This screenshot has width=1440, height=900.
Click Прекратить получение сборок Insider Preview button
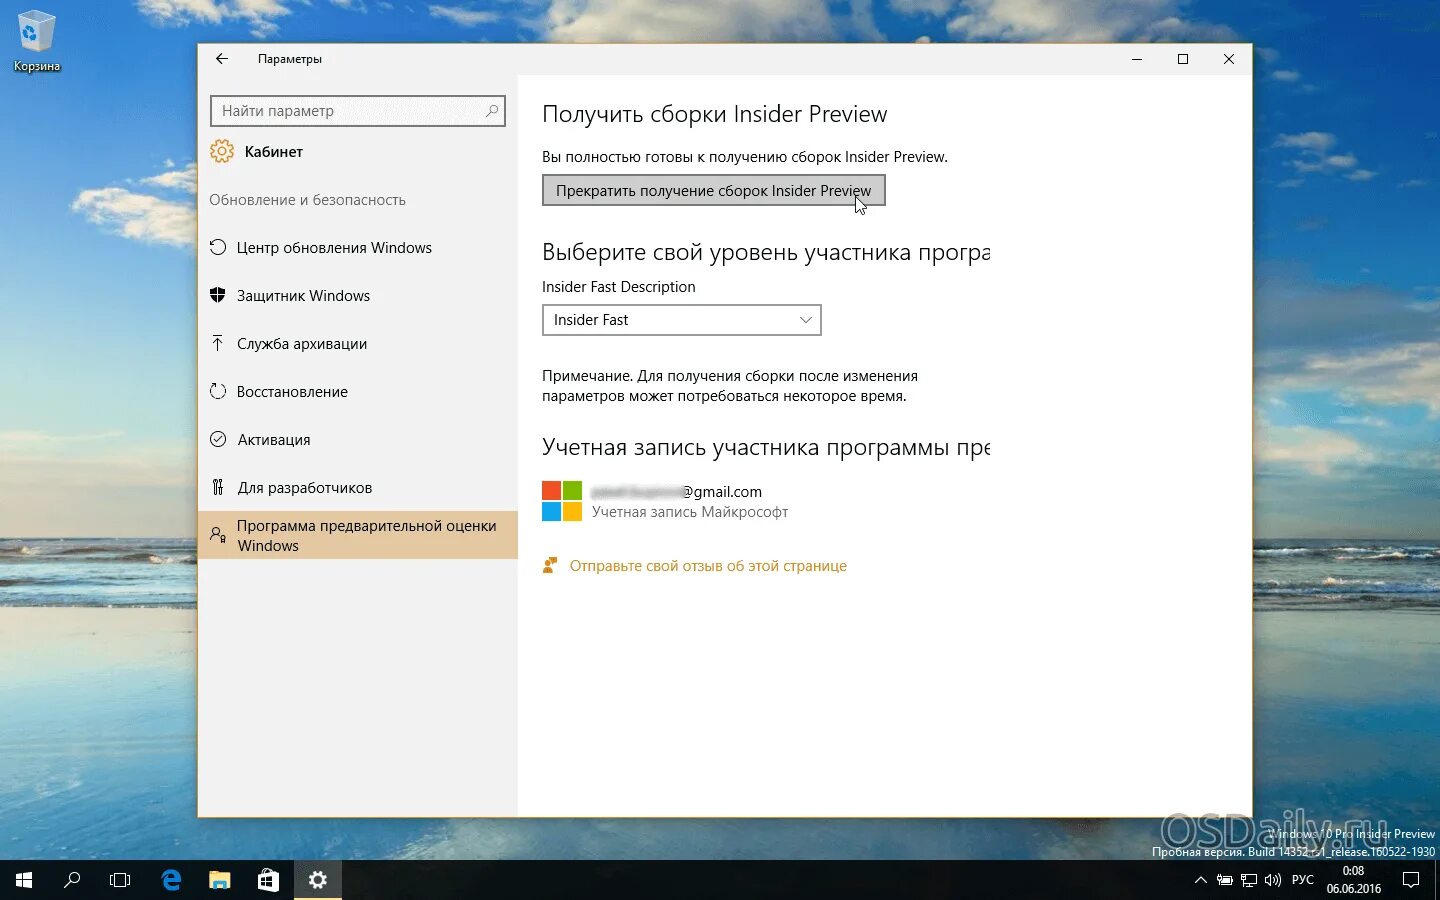(x=714, y=190)
